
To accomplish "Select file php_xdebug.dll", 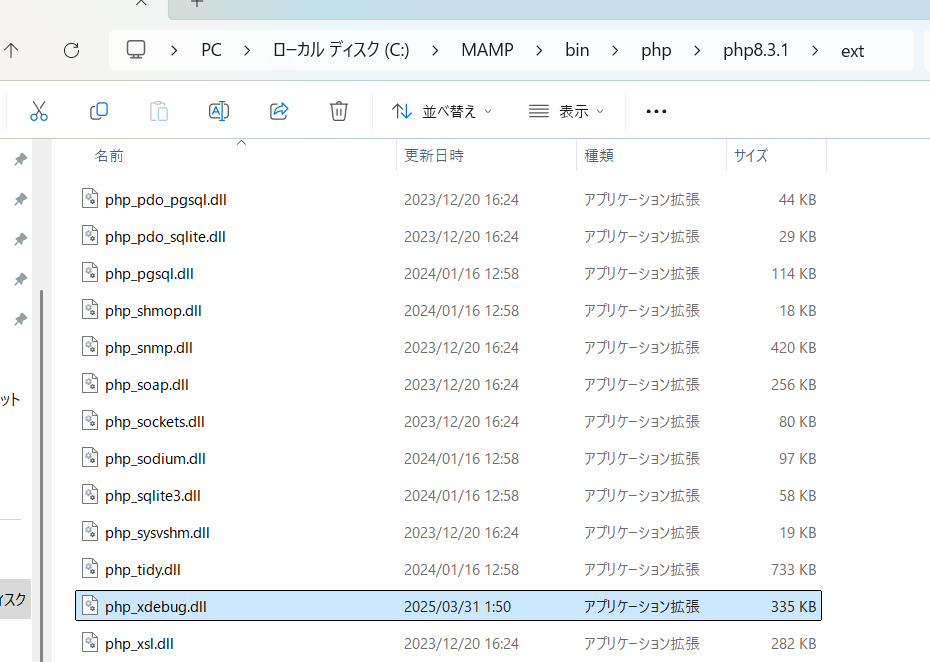I will (x=448, y=606).
